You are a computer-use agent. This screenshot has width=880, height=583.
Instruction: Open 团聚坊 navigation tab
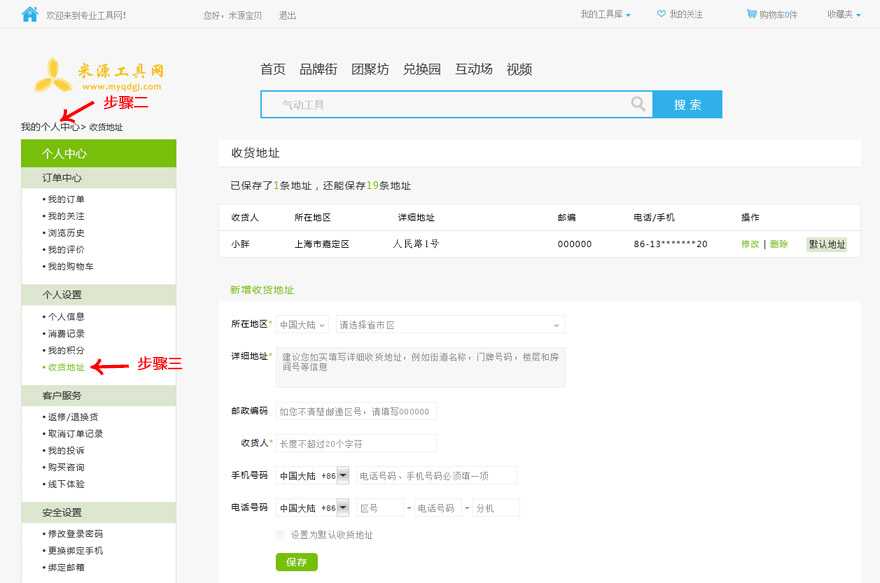(x=370, y=69)
